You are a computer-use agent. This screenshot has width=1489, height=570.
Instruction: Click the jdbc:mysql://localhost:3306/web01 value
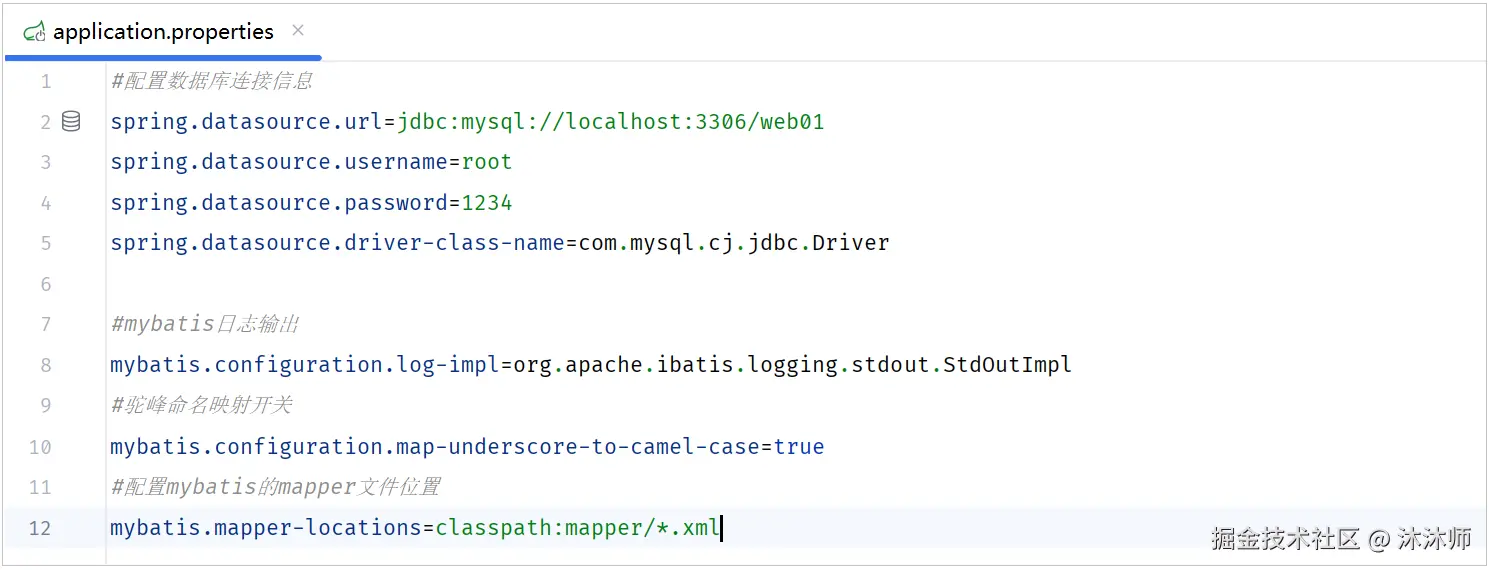coord(611,122)
